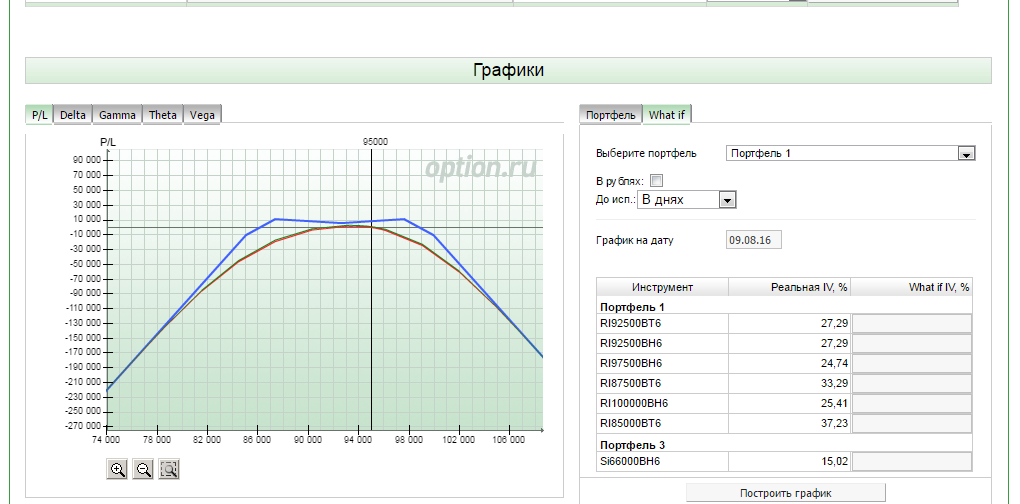1020x504 pixels.
Task: Select the Si66000BH6 instrument row
Action: click(x=785, y=462)
